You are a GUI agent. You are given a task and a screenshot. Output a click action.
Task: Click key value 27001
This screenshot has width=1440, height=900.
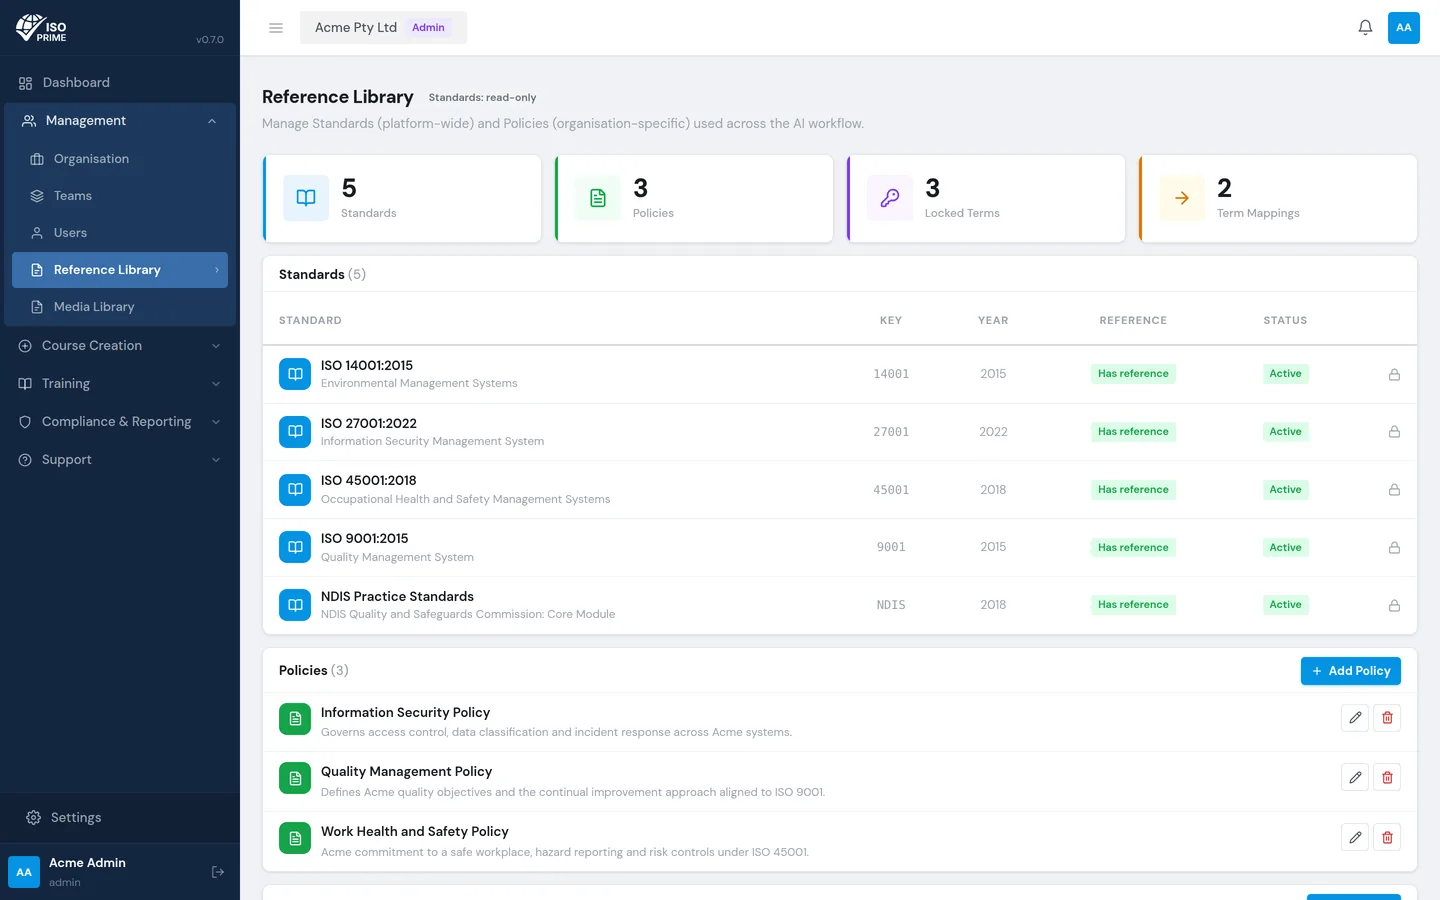(x=891, y=432)
